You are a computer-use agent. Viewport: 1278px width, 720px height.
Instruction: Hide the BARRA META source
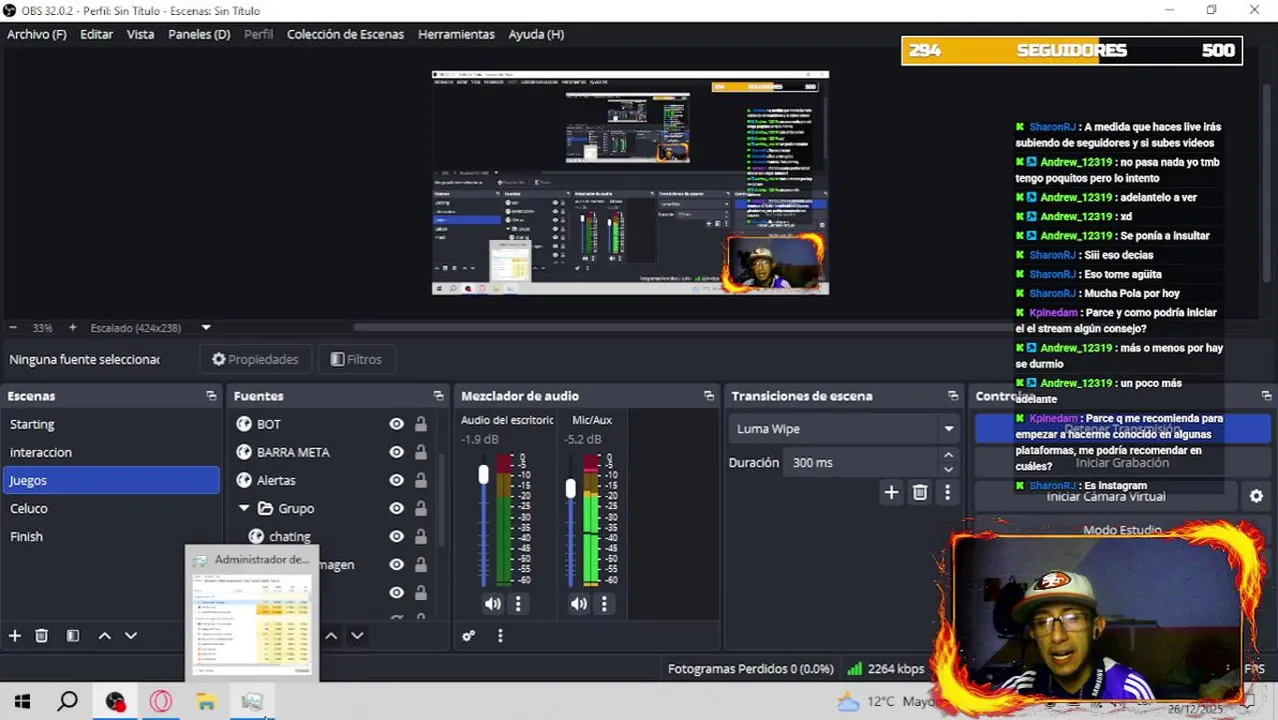396,452
